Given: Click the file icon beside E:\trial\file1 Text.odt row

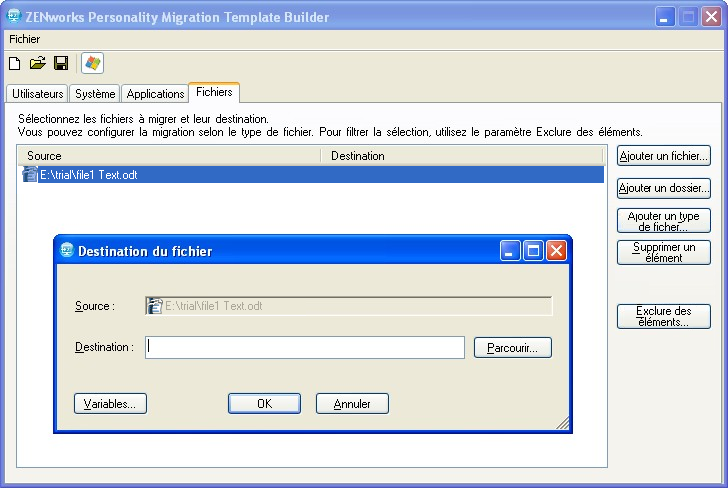Looking at the screenshot, I should pos(30,175).
